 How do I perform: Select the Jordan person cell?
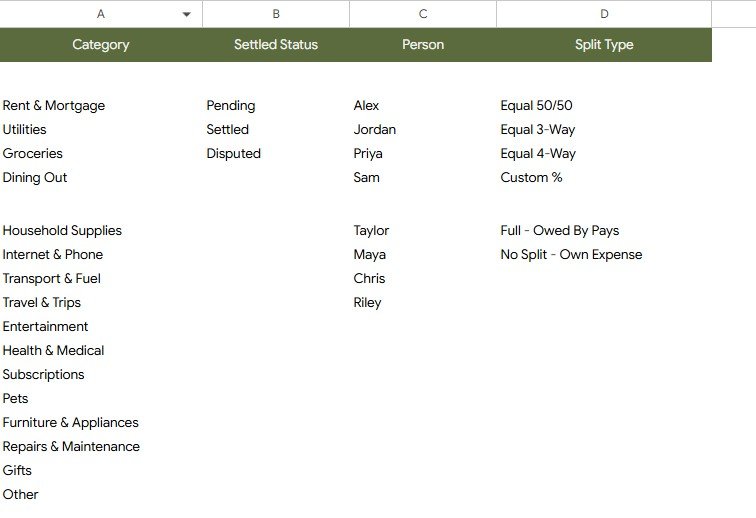point(423,130)
